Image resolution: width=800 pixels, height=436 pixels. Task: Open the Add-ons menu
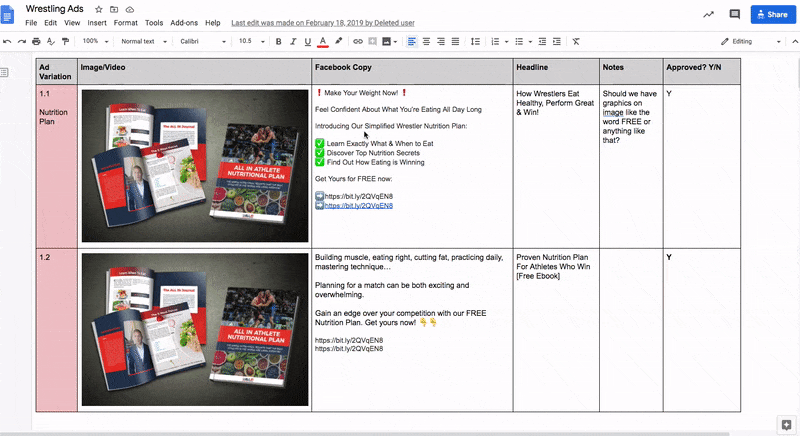click(184, 22)
